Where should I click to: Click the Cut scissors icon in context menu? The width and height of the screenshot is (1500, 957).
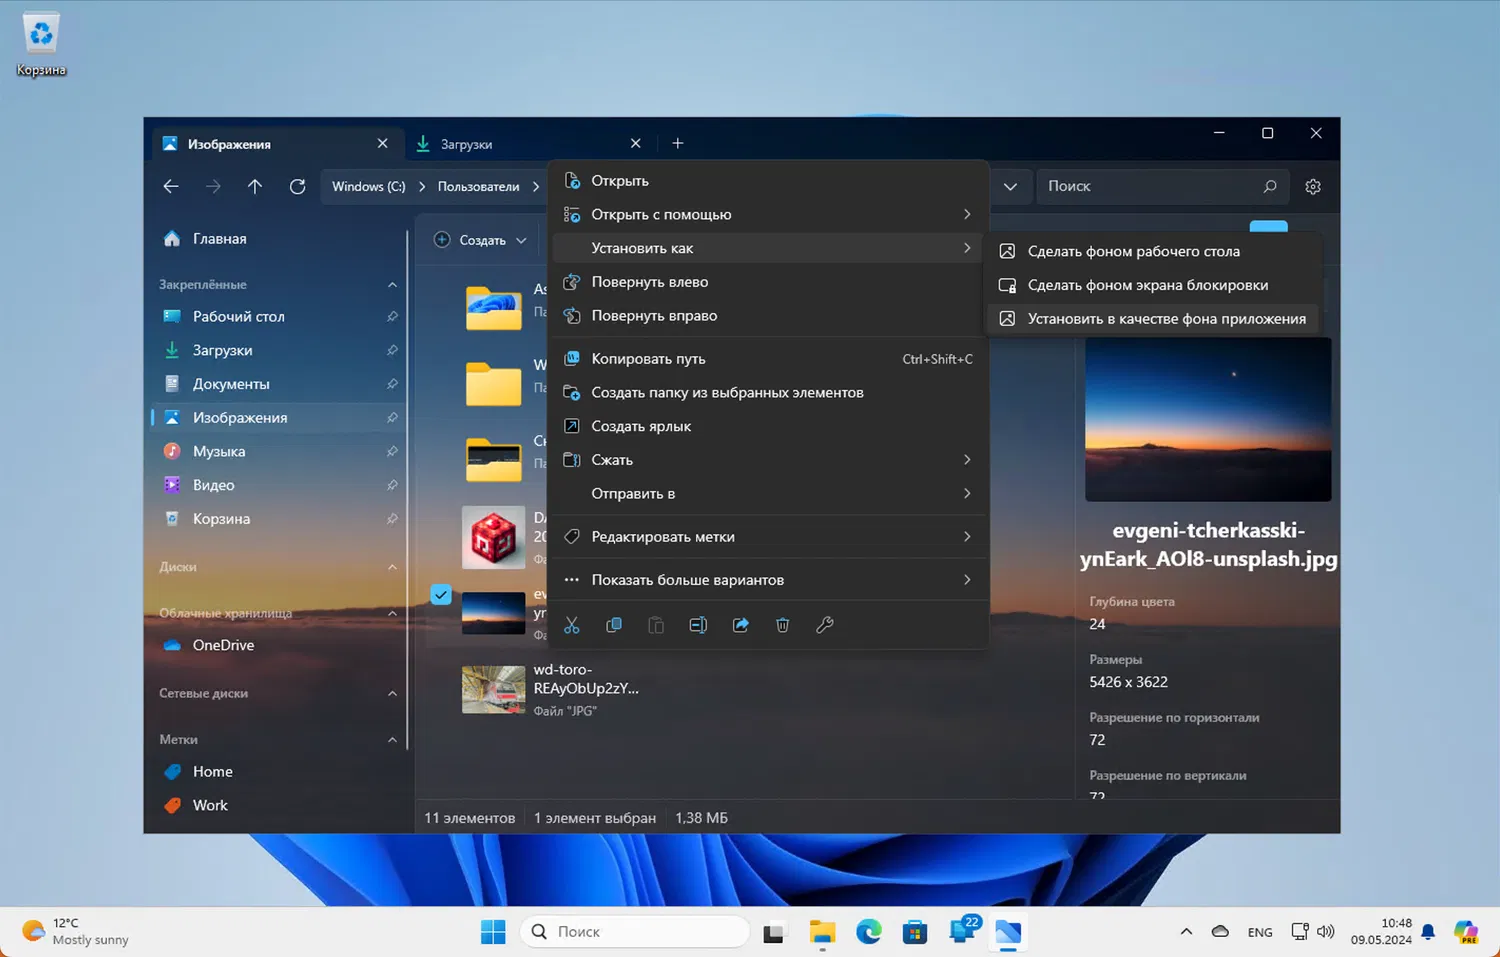(572, 625)
